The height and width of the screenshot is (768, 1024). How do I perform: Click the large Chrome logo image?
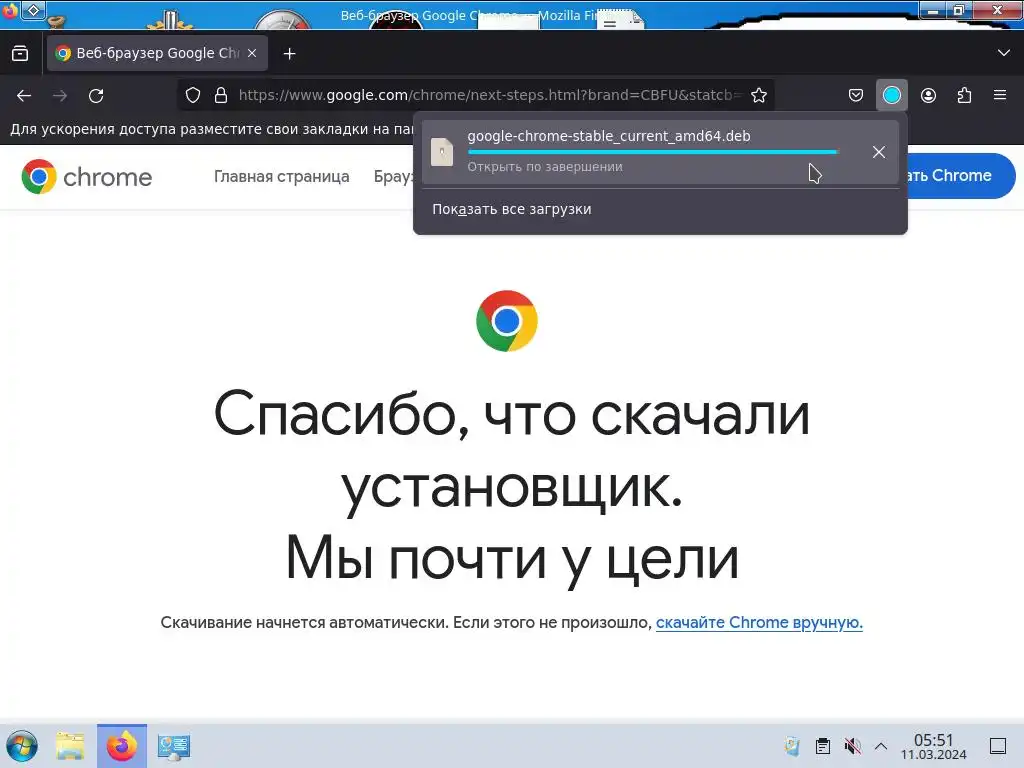[x=507, y=321]
